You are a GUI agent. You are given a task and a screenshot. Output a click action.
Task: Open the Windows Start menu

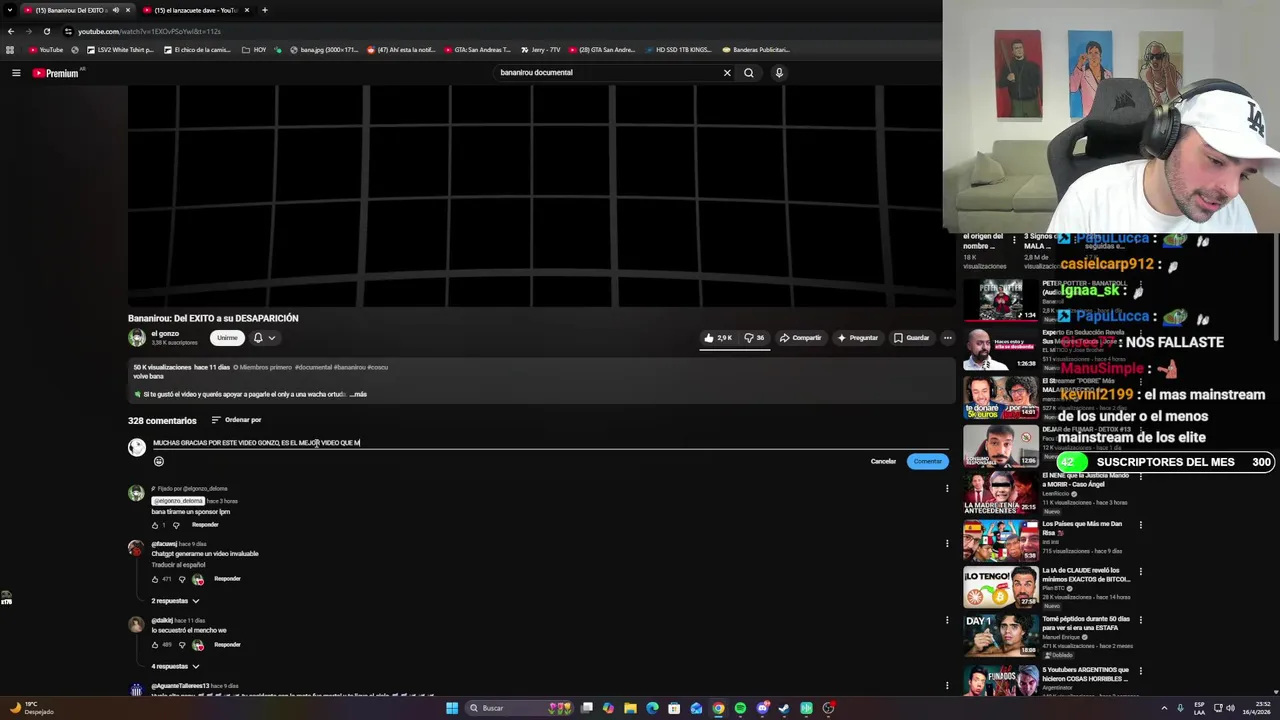[452, 708]
